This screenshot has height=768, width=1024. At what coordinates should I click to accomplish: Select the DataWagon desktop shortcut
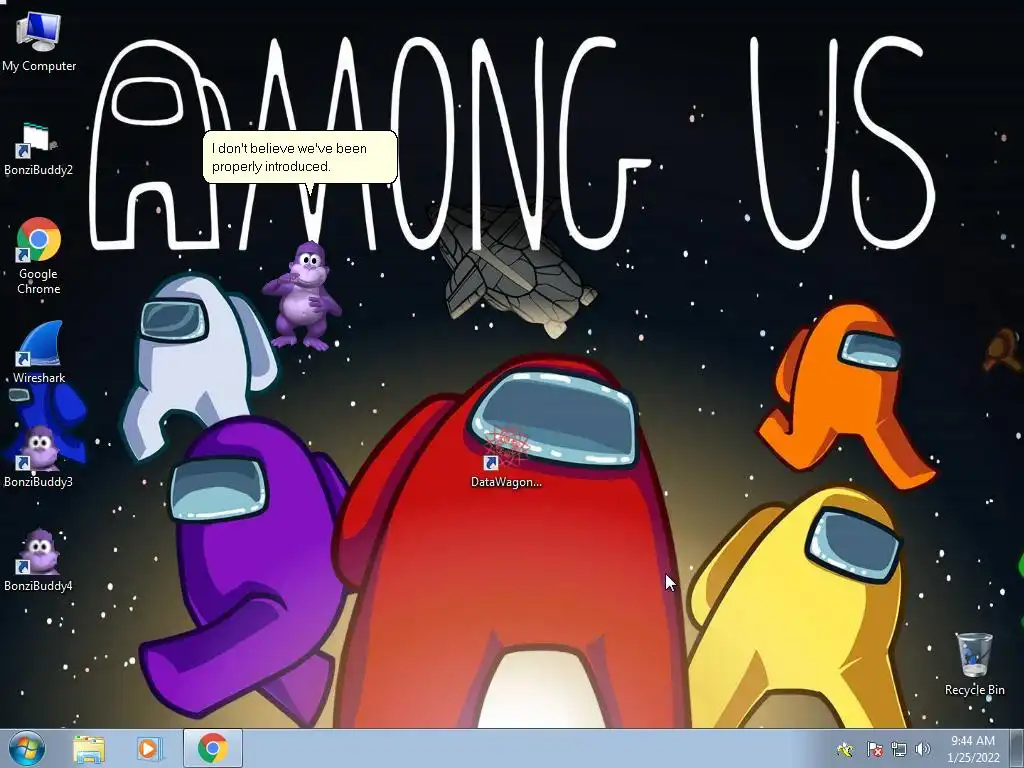[x=506, y=457]
